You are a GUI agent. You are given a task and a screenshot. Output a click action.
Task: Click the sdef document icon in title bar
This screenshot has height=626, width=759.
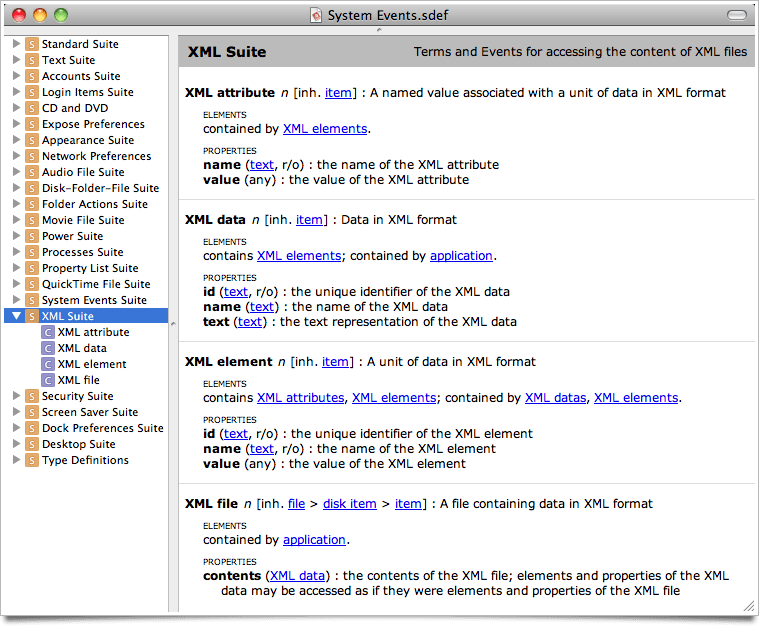(x=316, y=15)
